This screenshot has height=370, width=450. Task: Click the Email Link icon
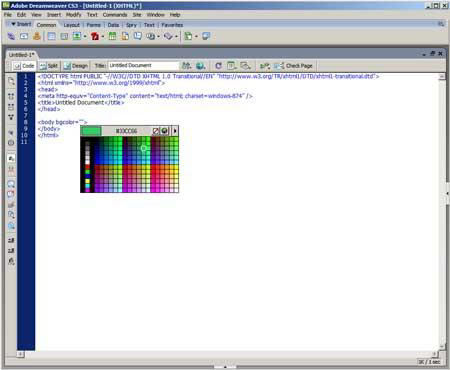[24, 36]
